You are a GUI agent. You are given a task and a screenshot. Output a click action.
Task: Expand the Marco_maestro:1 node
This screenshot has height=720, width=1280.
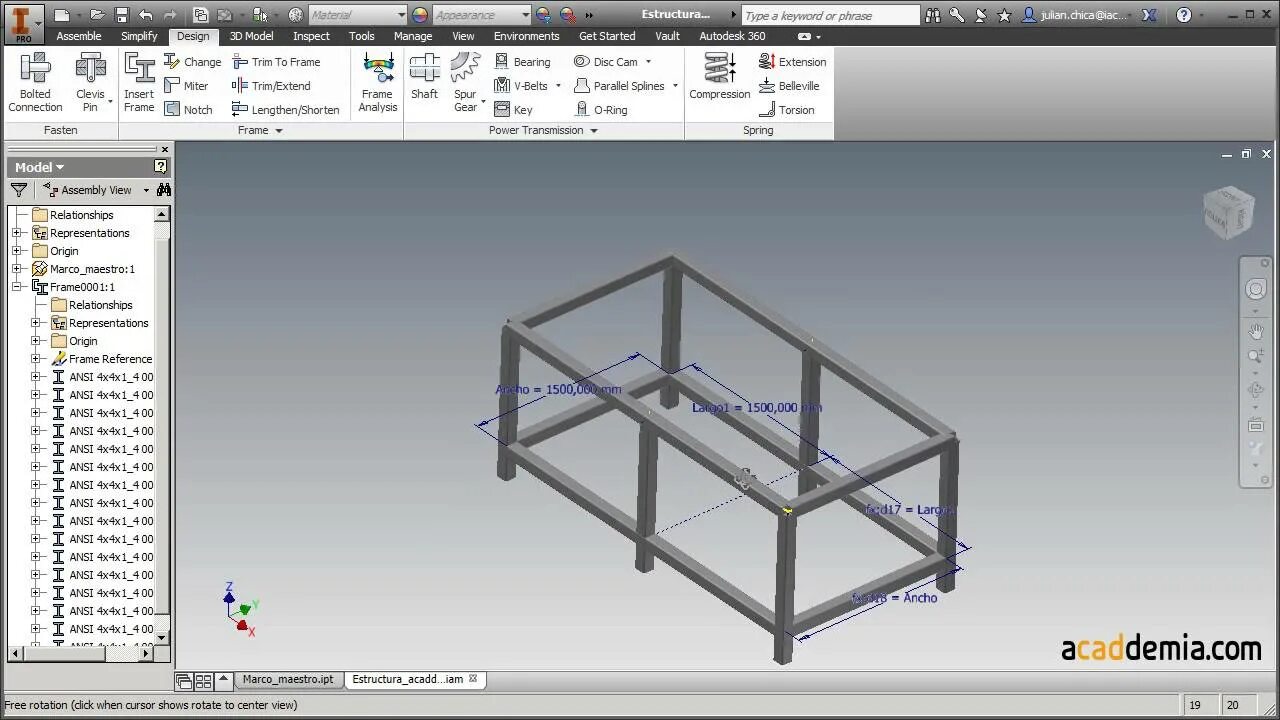pyautogui.click(x=17, y=269)
